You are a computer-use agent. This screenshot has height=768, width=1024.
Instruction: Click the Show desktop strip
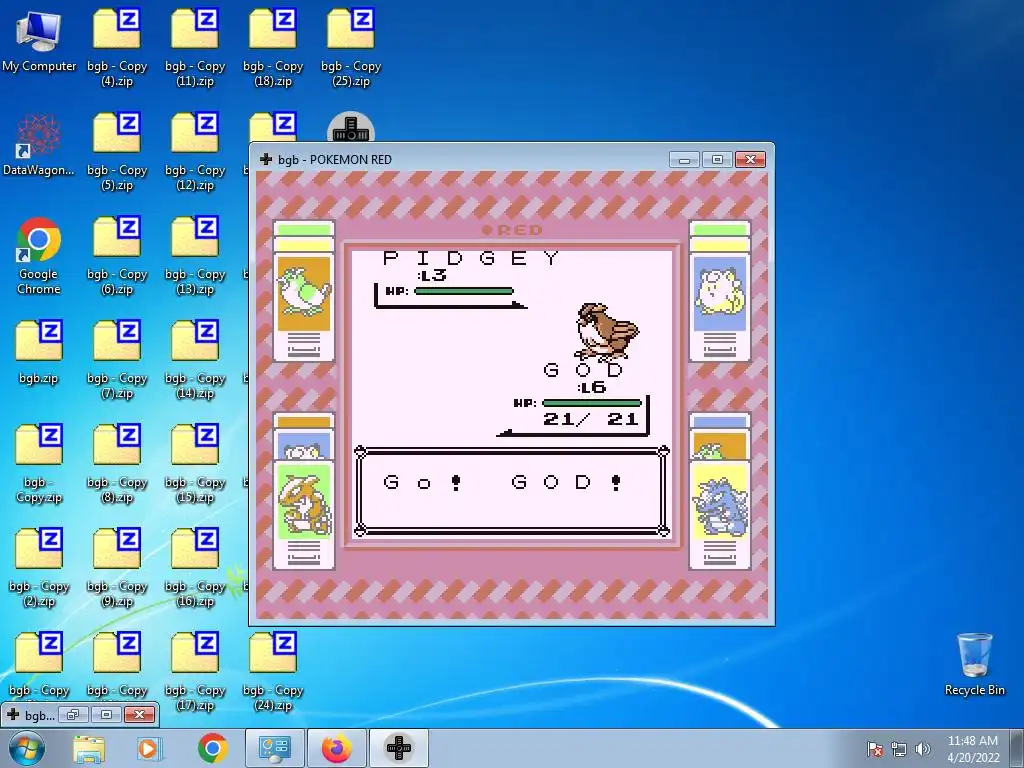click(x=1017, y=748)
